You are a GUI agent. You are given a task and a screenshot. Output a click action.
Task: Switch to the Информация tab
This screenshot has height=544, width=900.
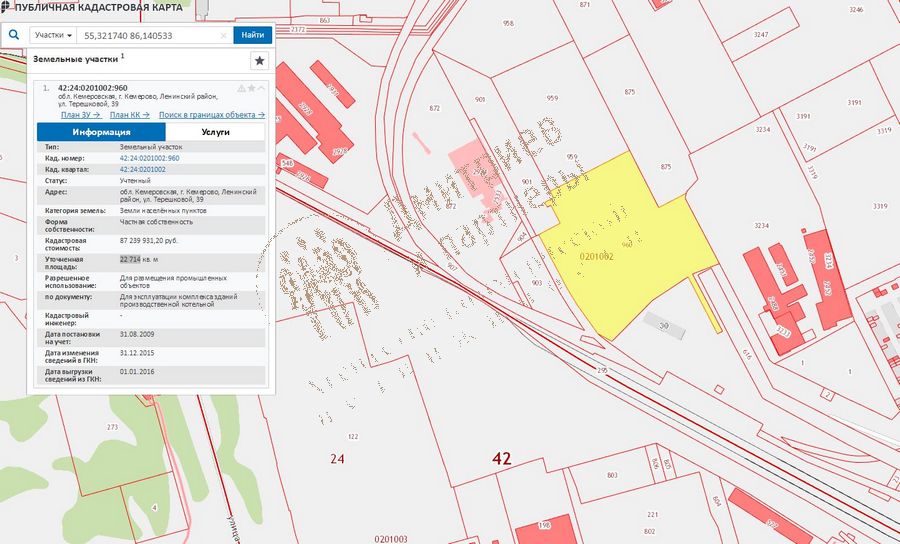click(102, 132)
